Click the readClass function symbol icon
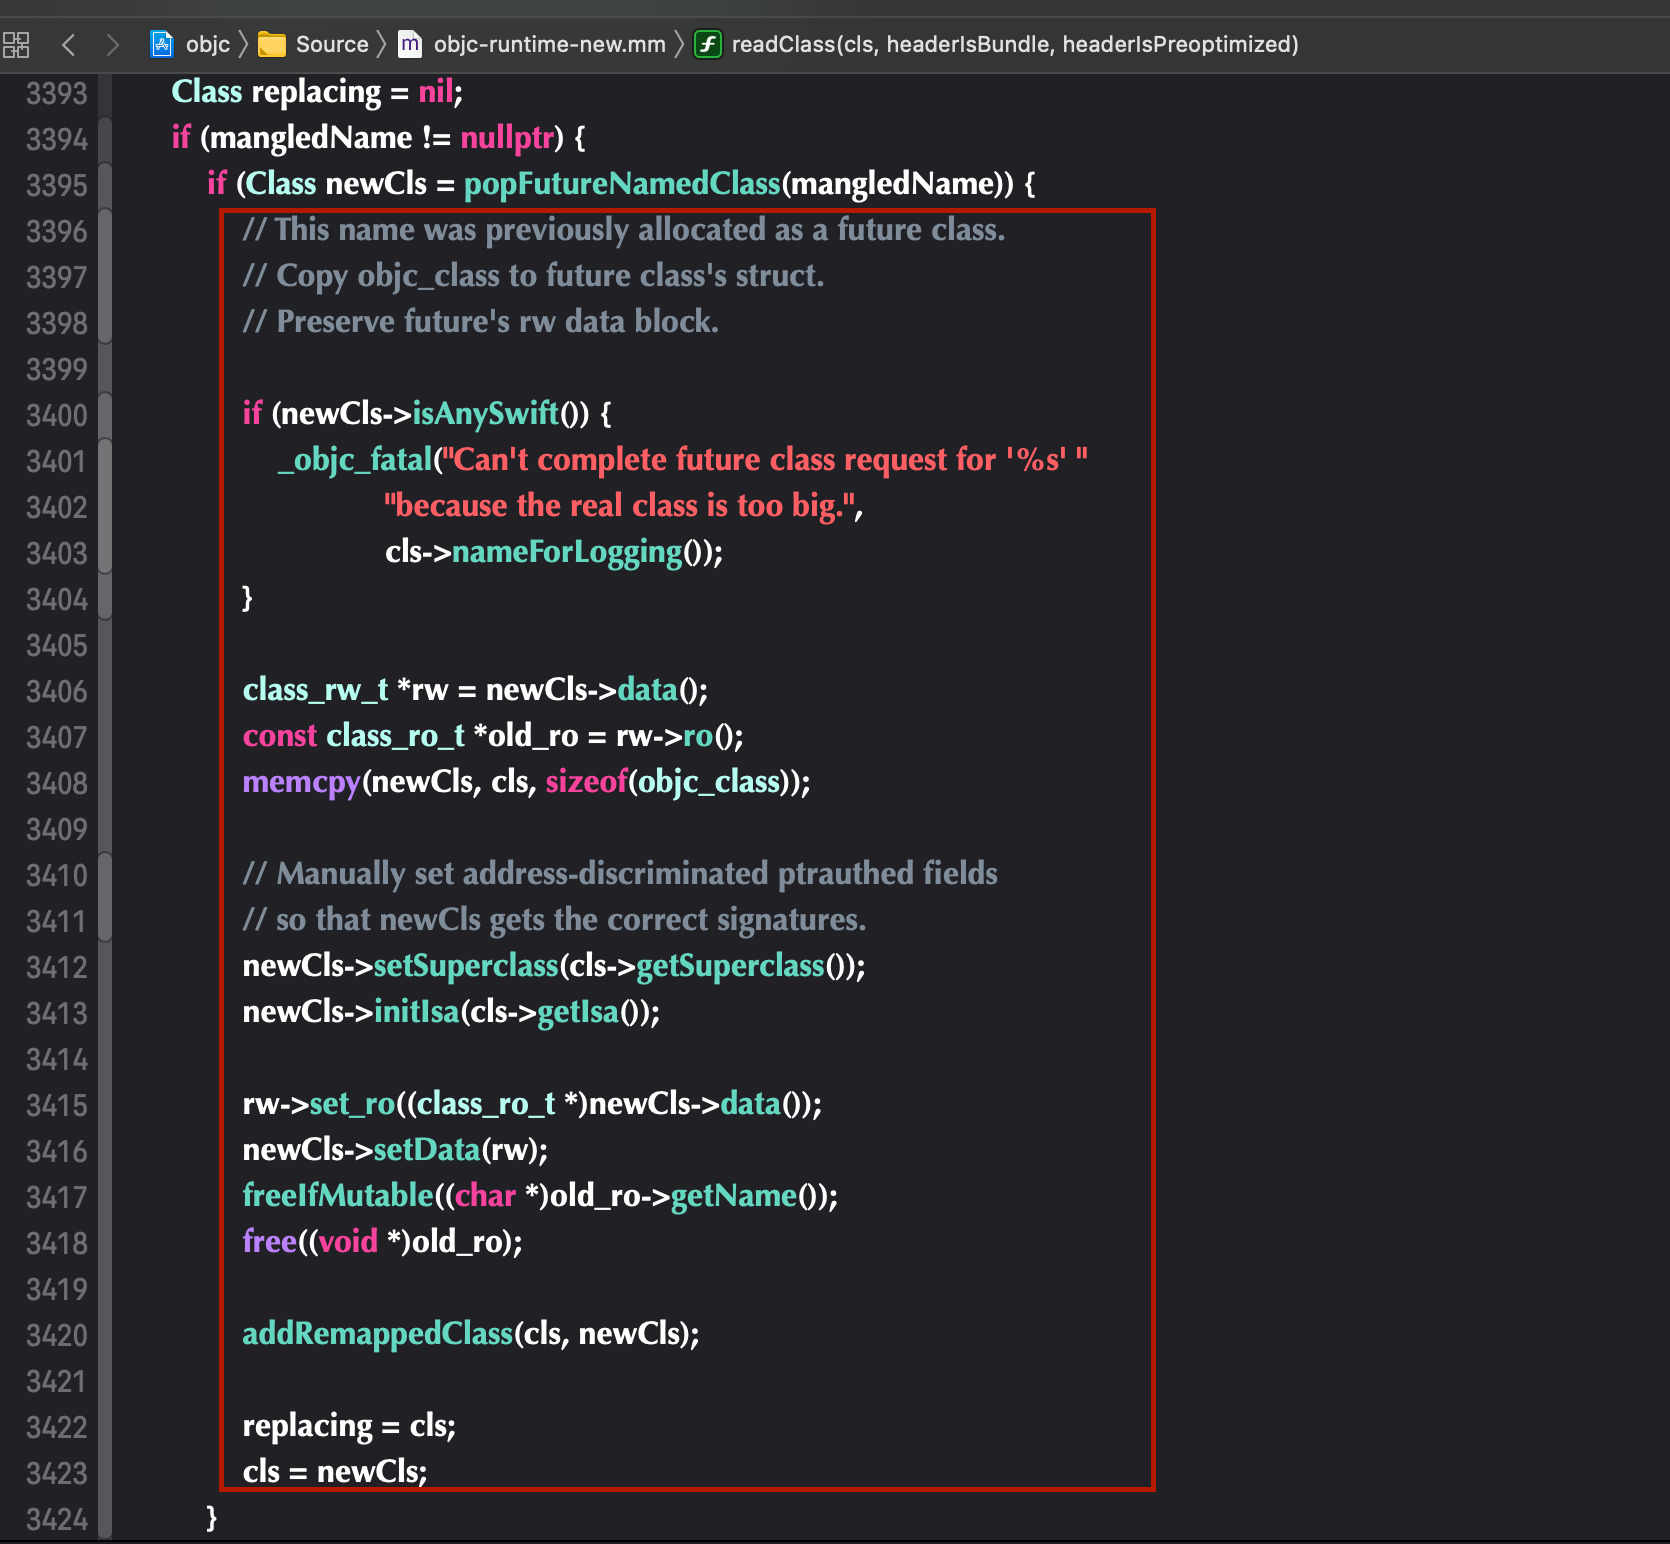 [x=708, y=44]
